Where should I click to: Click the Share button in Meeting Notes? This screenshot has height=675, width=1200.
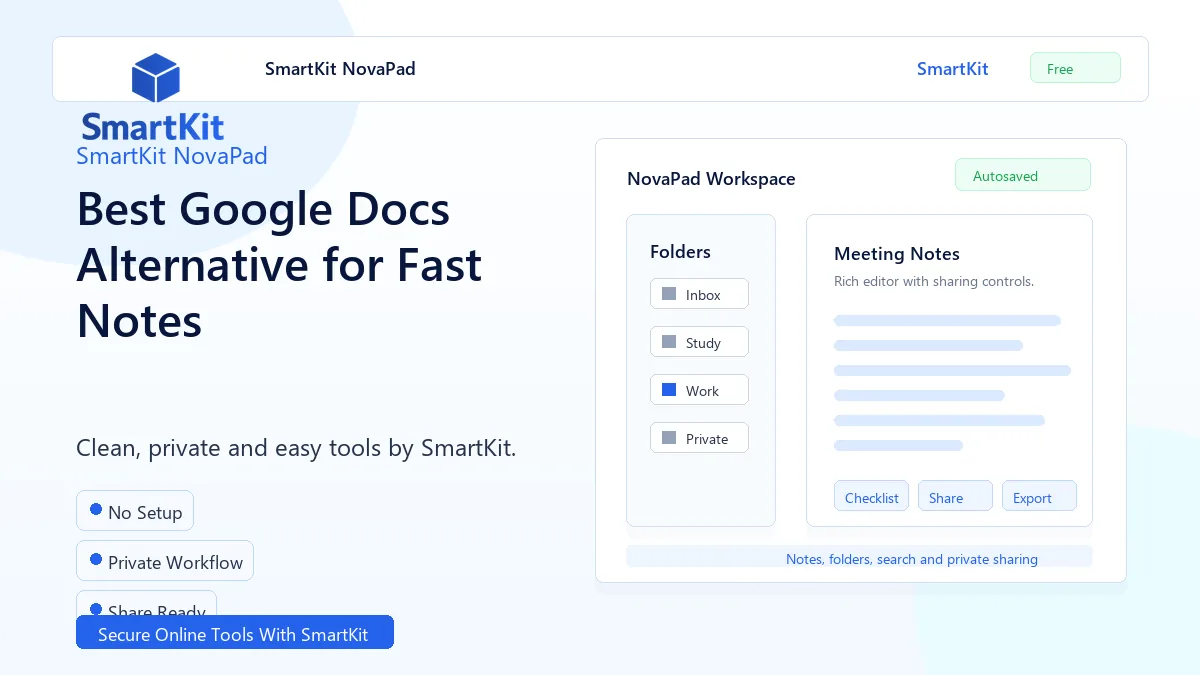click(x=955, y=496)
